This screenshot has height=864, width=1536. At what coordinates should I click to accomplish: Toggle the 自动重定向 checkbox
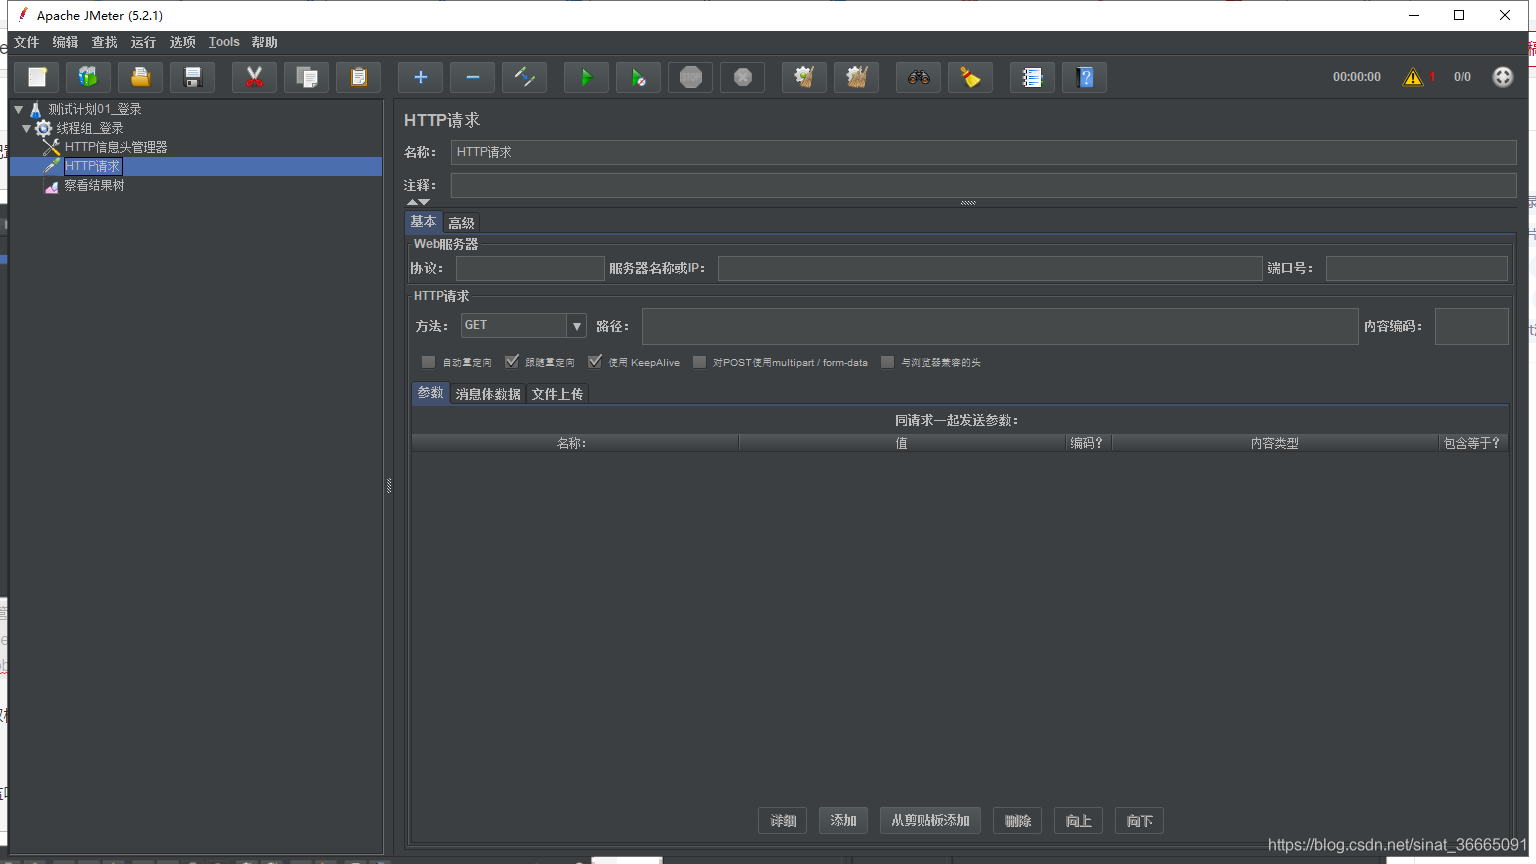click(428, 362)
